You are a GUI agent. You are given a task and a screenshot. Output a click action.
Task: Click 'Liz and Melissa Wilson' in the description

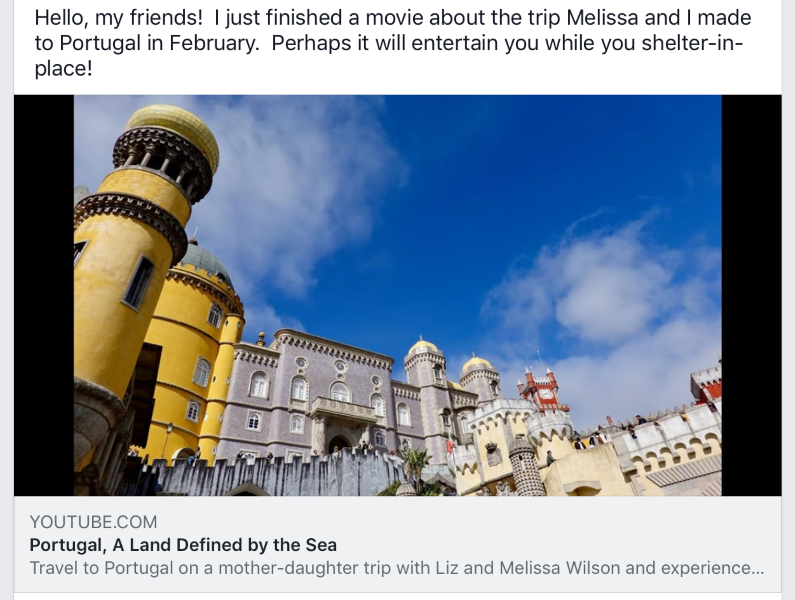(536, 568)
